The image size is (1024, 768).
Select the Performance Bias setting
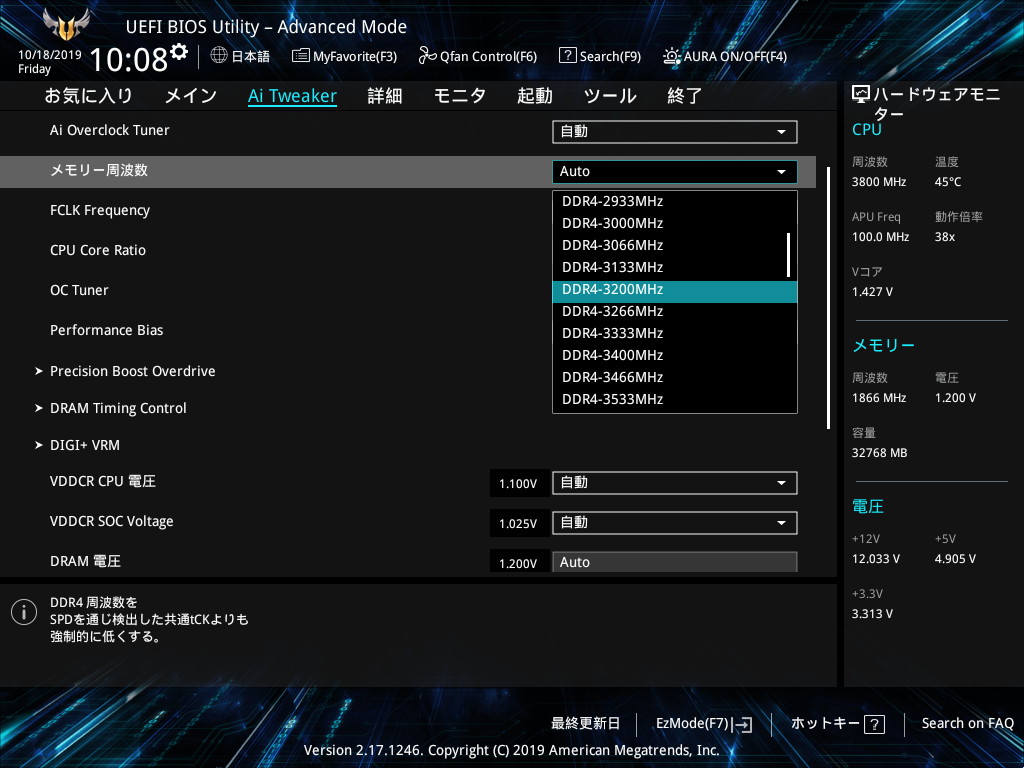(106, 330)
